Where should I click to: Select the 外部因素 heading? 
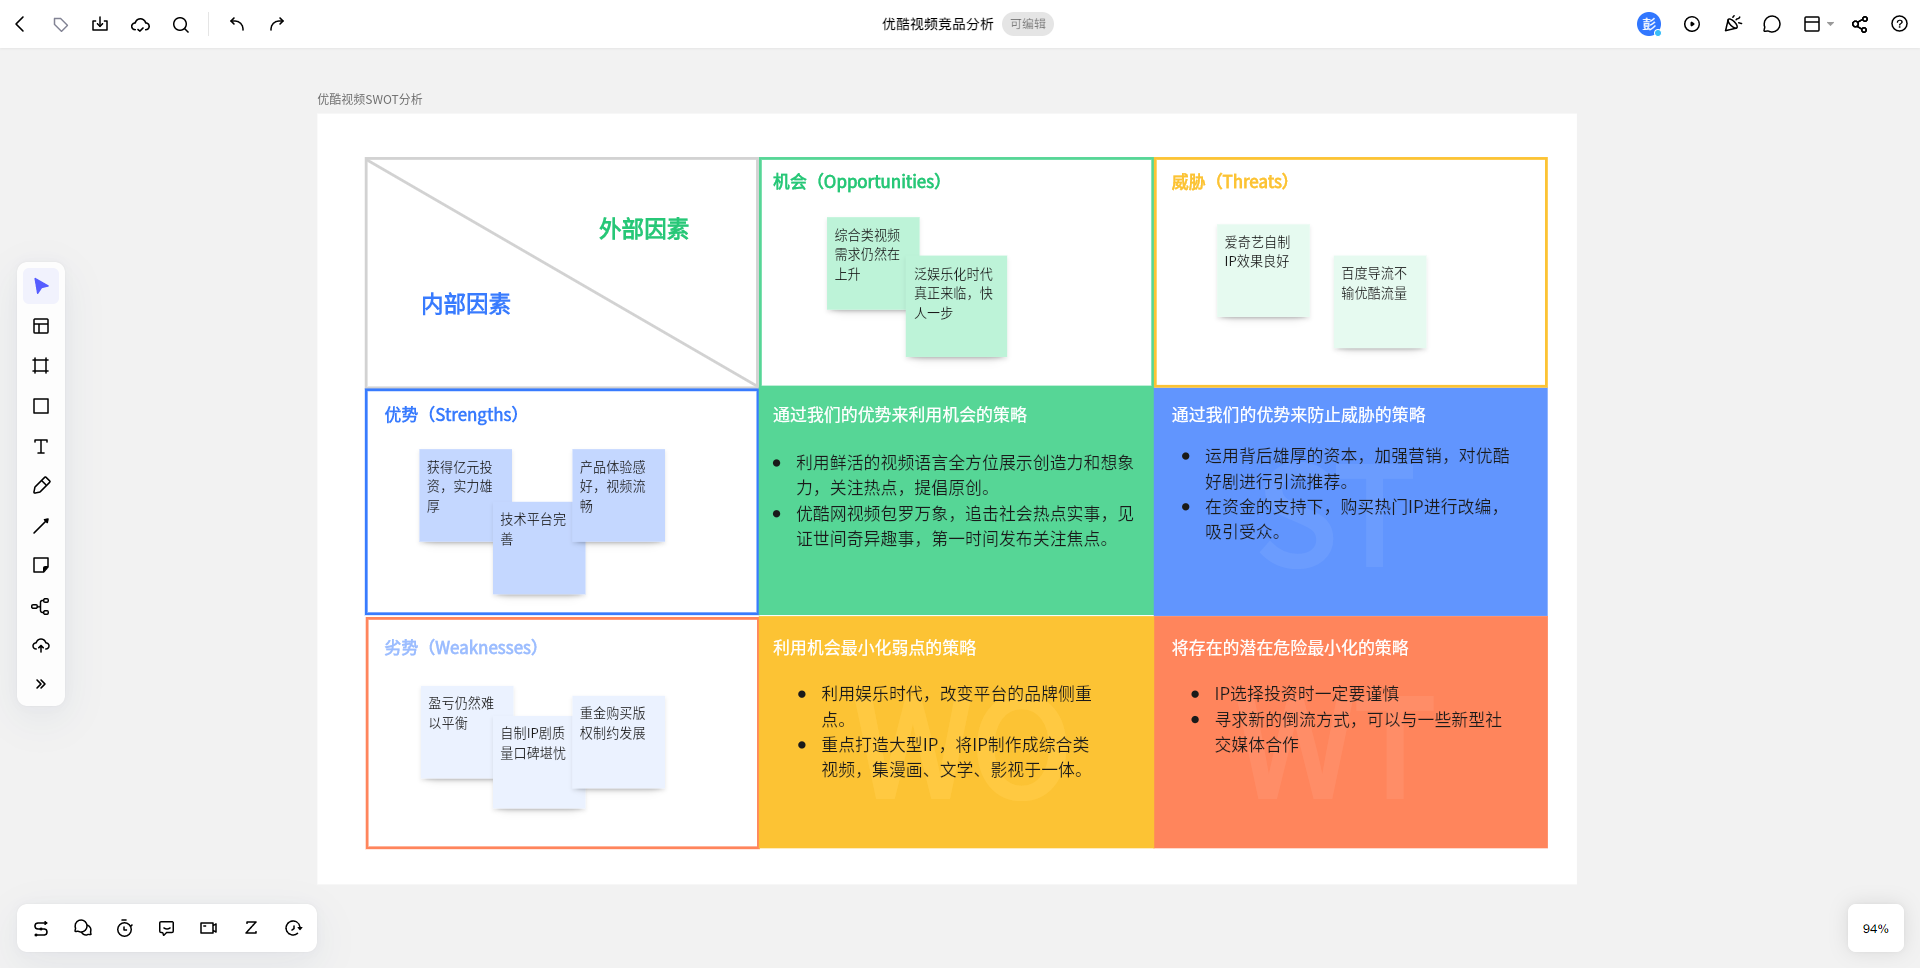tap(644, 229)
